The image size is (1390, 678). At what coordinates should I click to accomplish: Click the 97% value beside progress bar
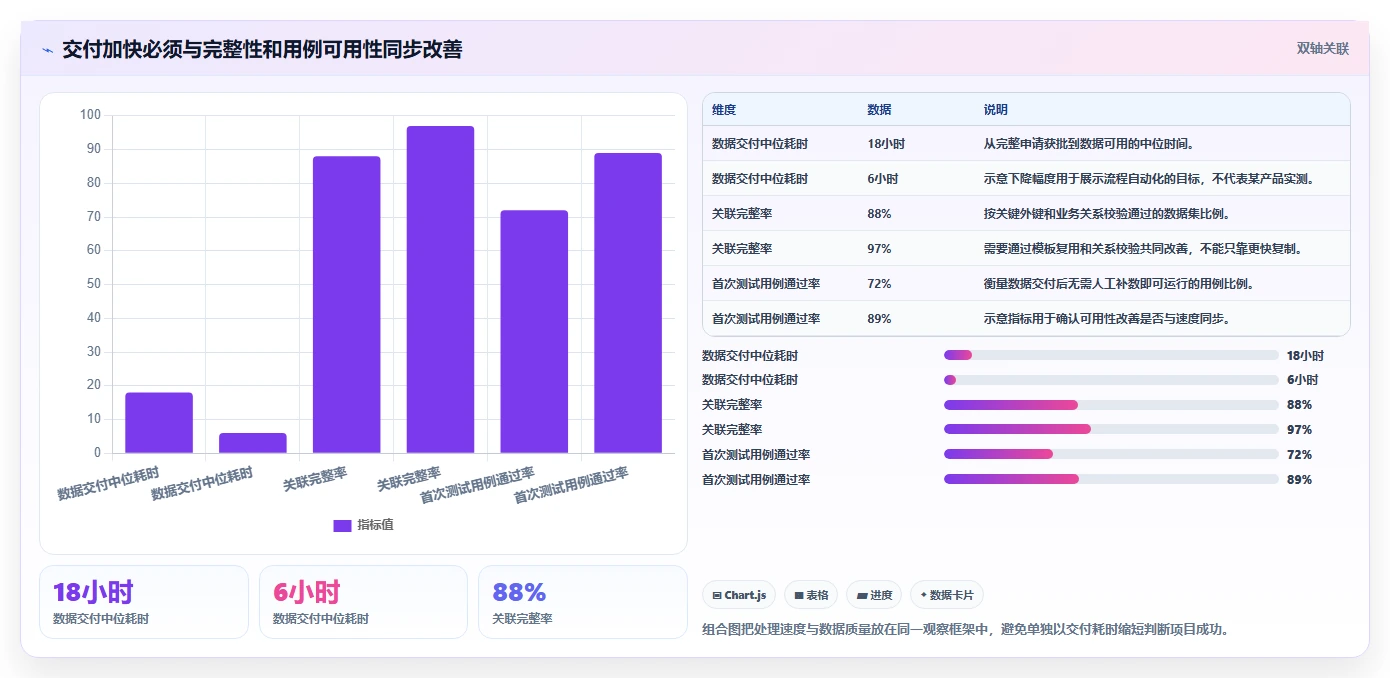click(x=1299, y=430)
